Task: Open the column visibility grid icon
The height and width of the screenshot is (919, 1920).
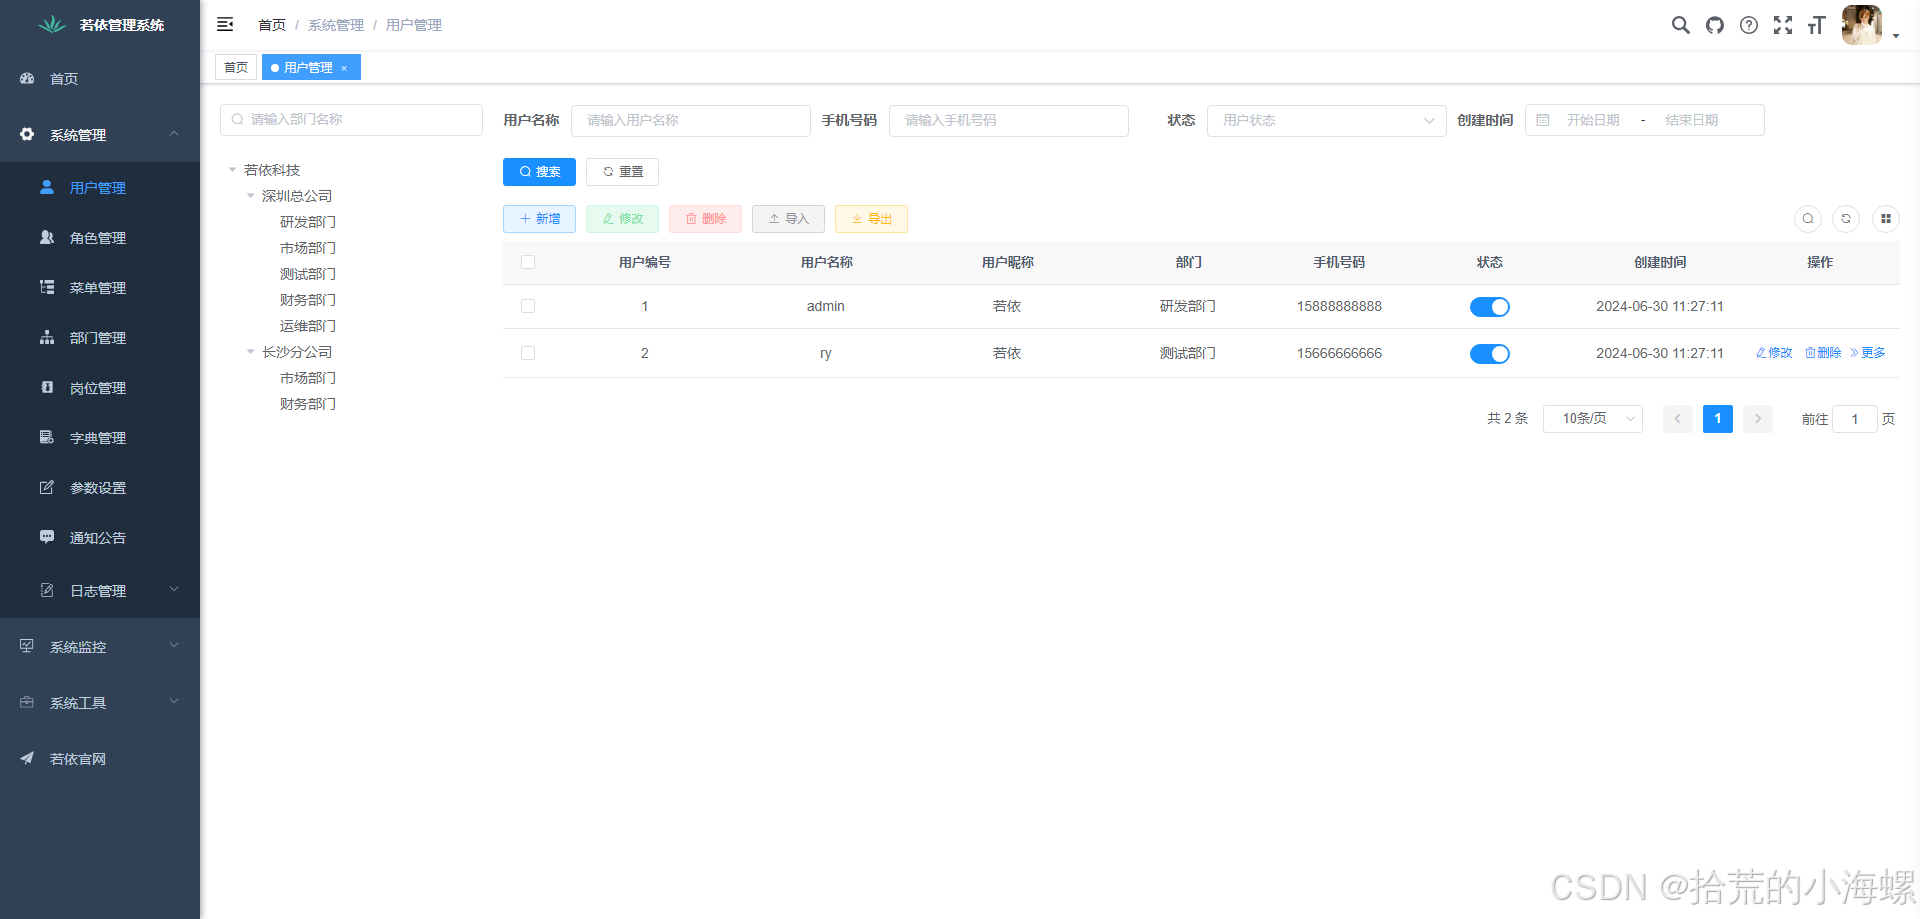Action: tap(1886, 219)
